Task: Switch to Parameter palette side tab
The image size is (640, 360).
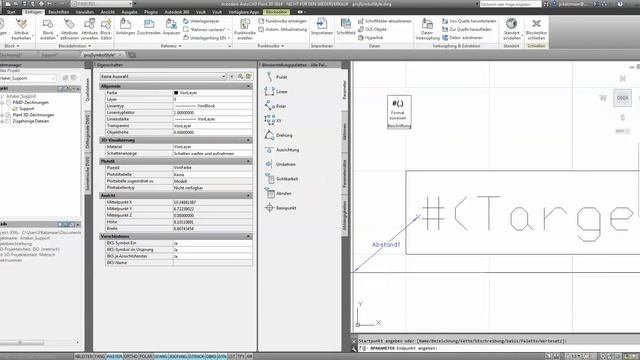Action: 344,90
